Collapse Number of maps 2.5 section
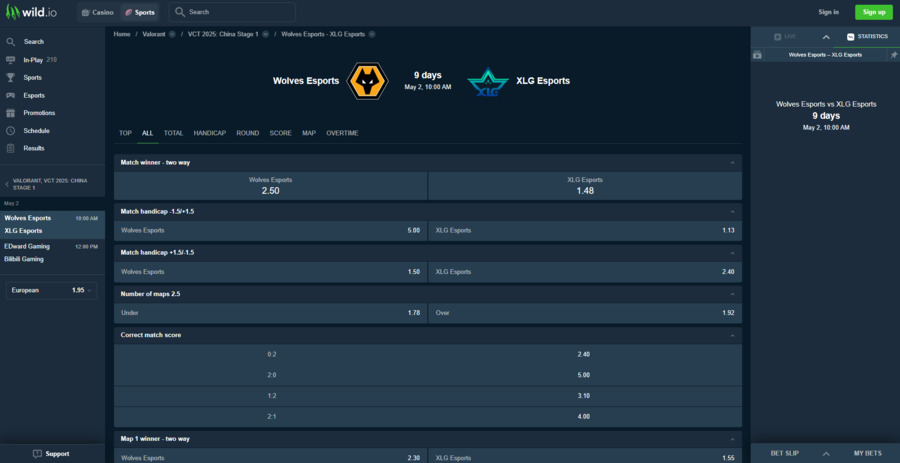This screenshot has width=900, height=463. click(732, 294)
